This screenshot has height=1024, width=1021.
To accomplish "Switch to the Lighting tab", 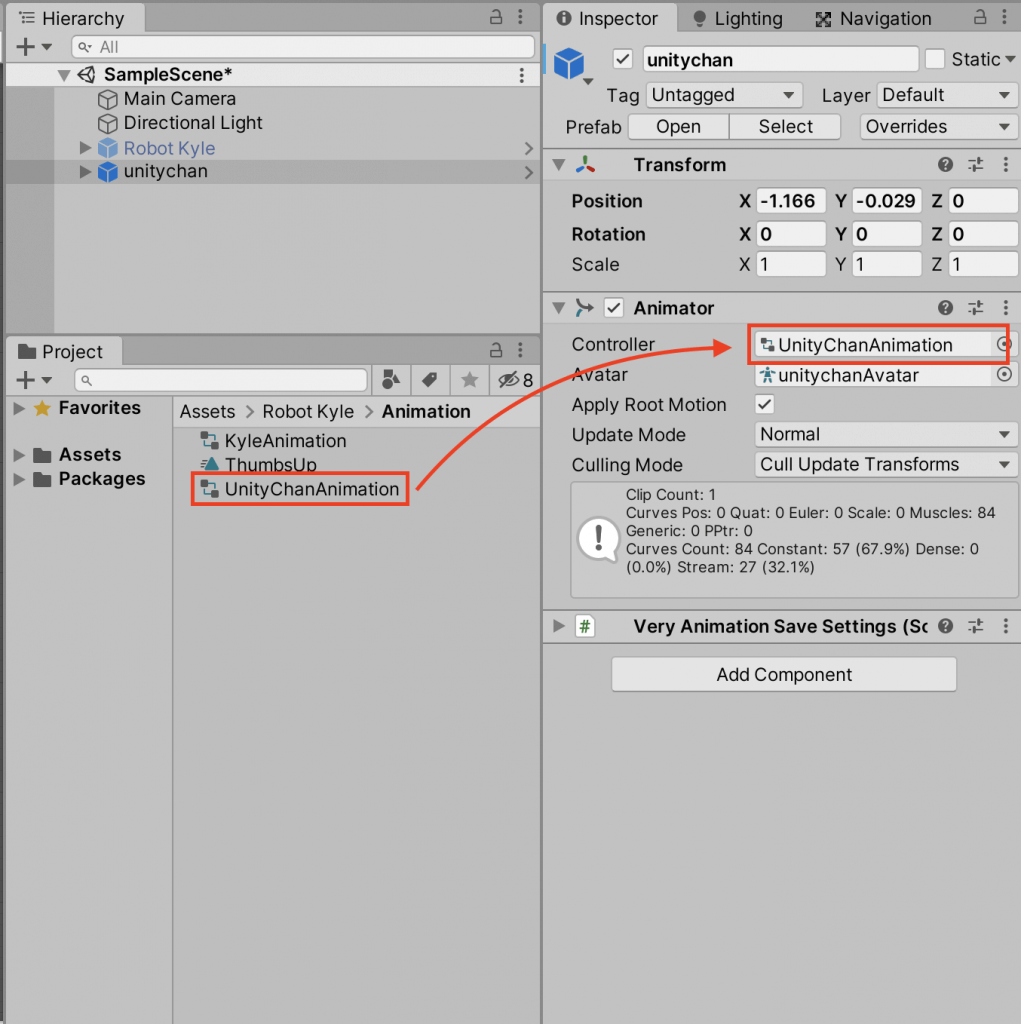I will 736,19.
